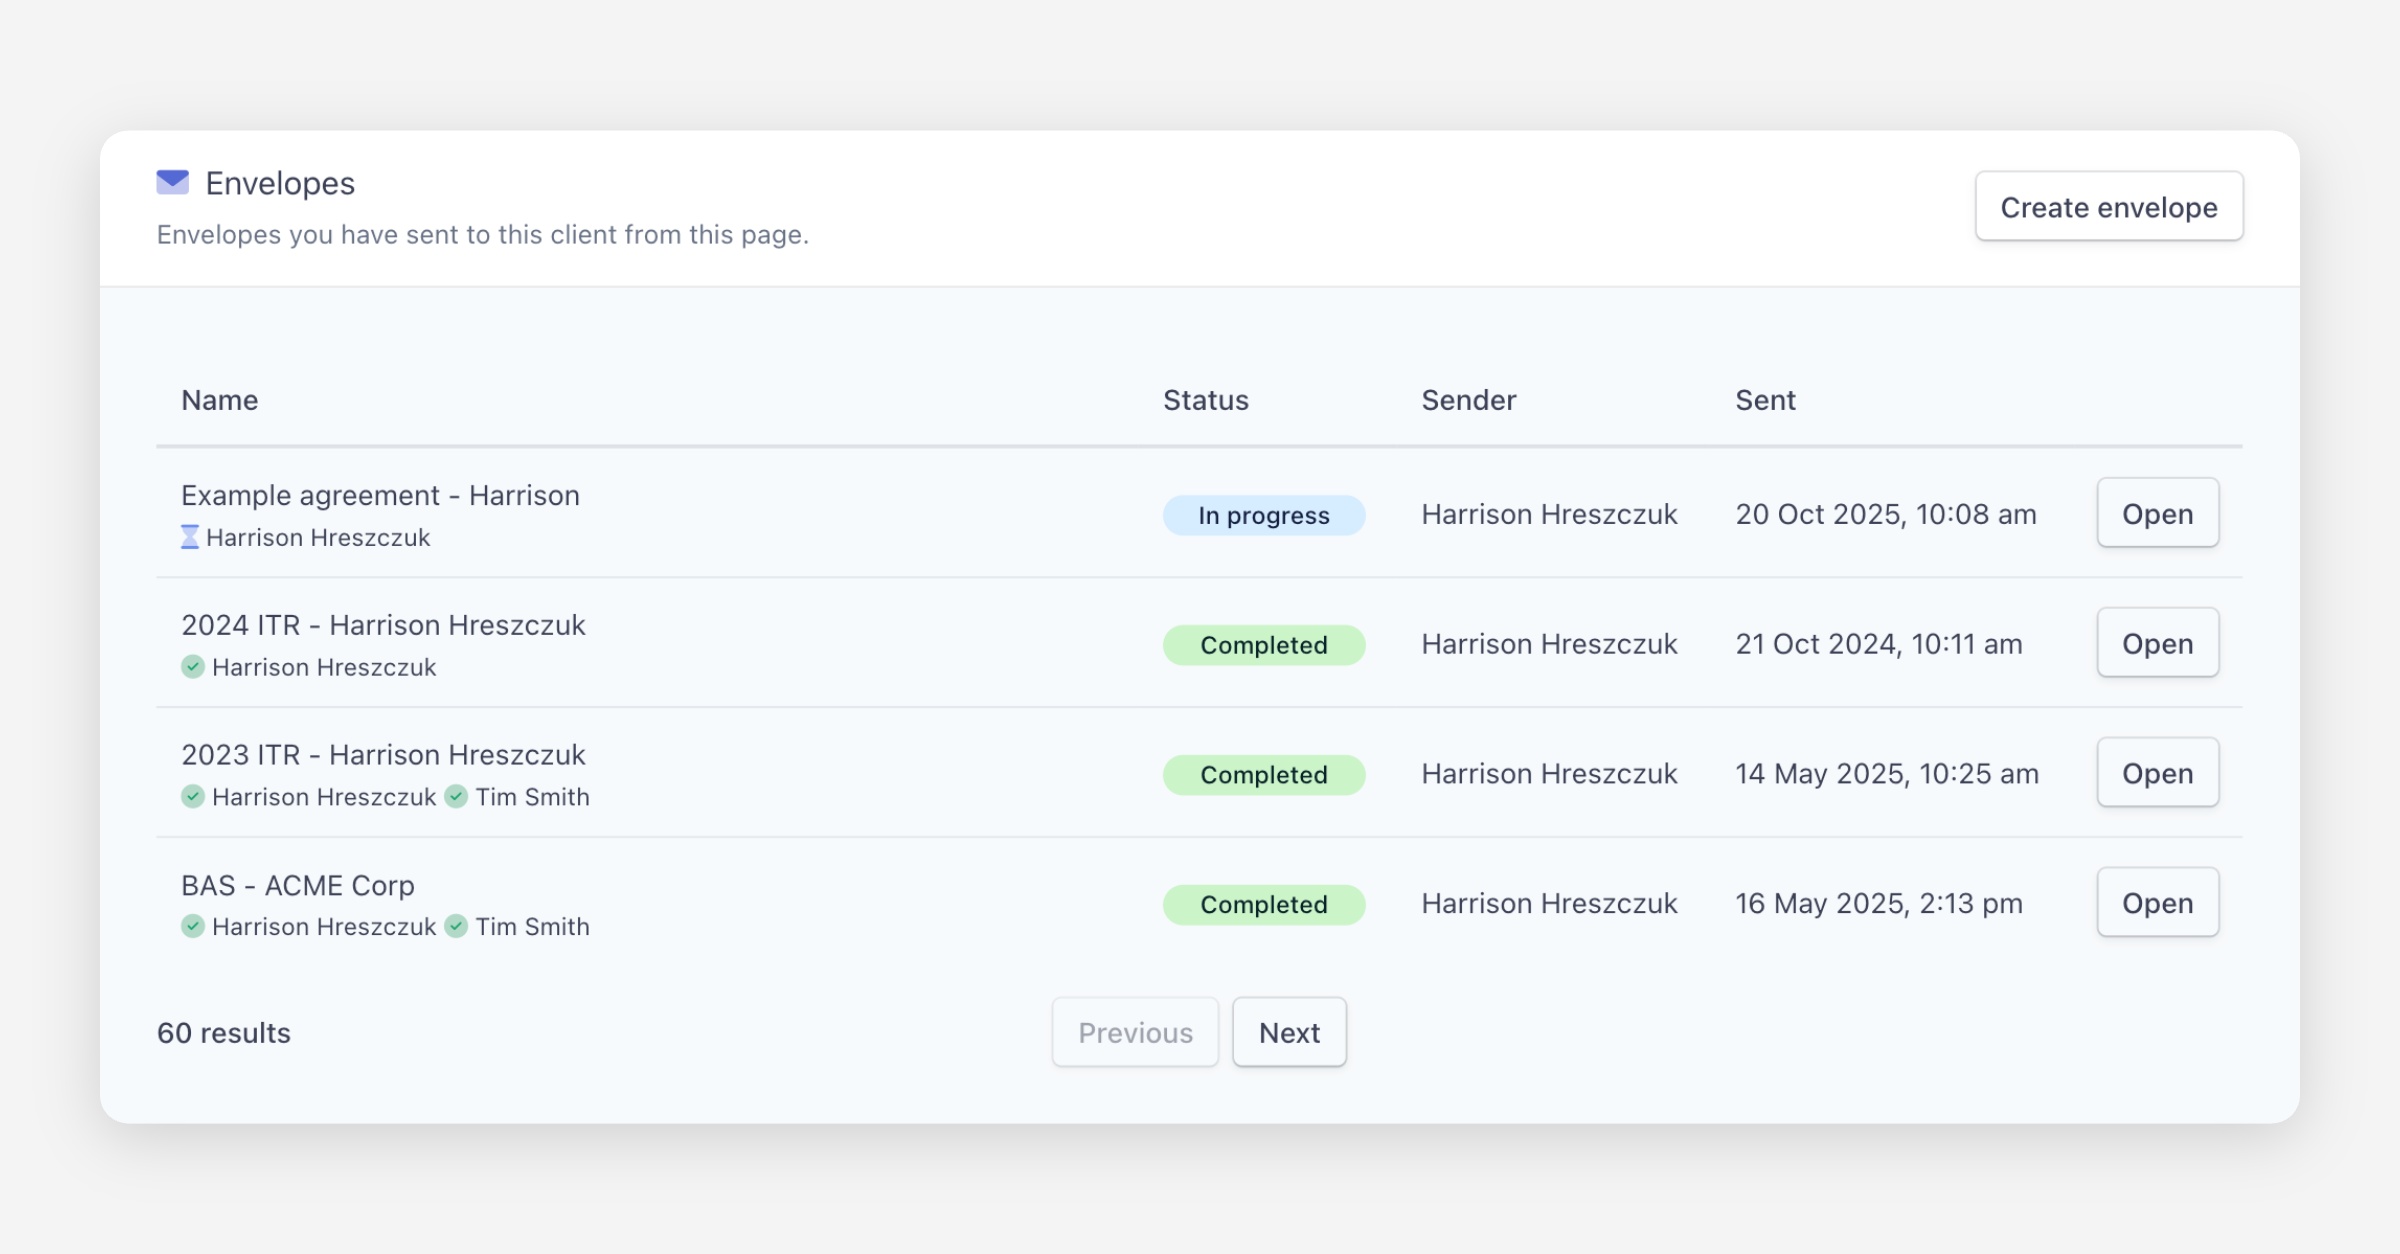Image resolution: width=2400 pixels, height=1254 pixels.
Task: Click the Previous pagination button
Action: tap(1134, 1032)
